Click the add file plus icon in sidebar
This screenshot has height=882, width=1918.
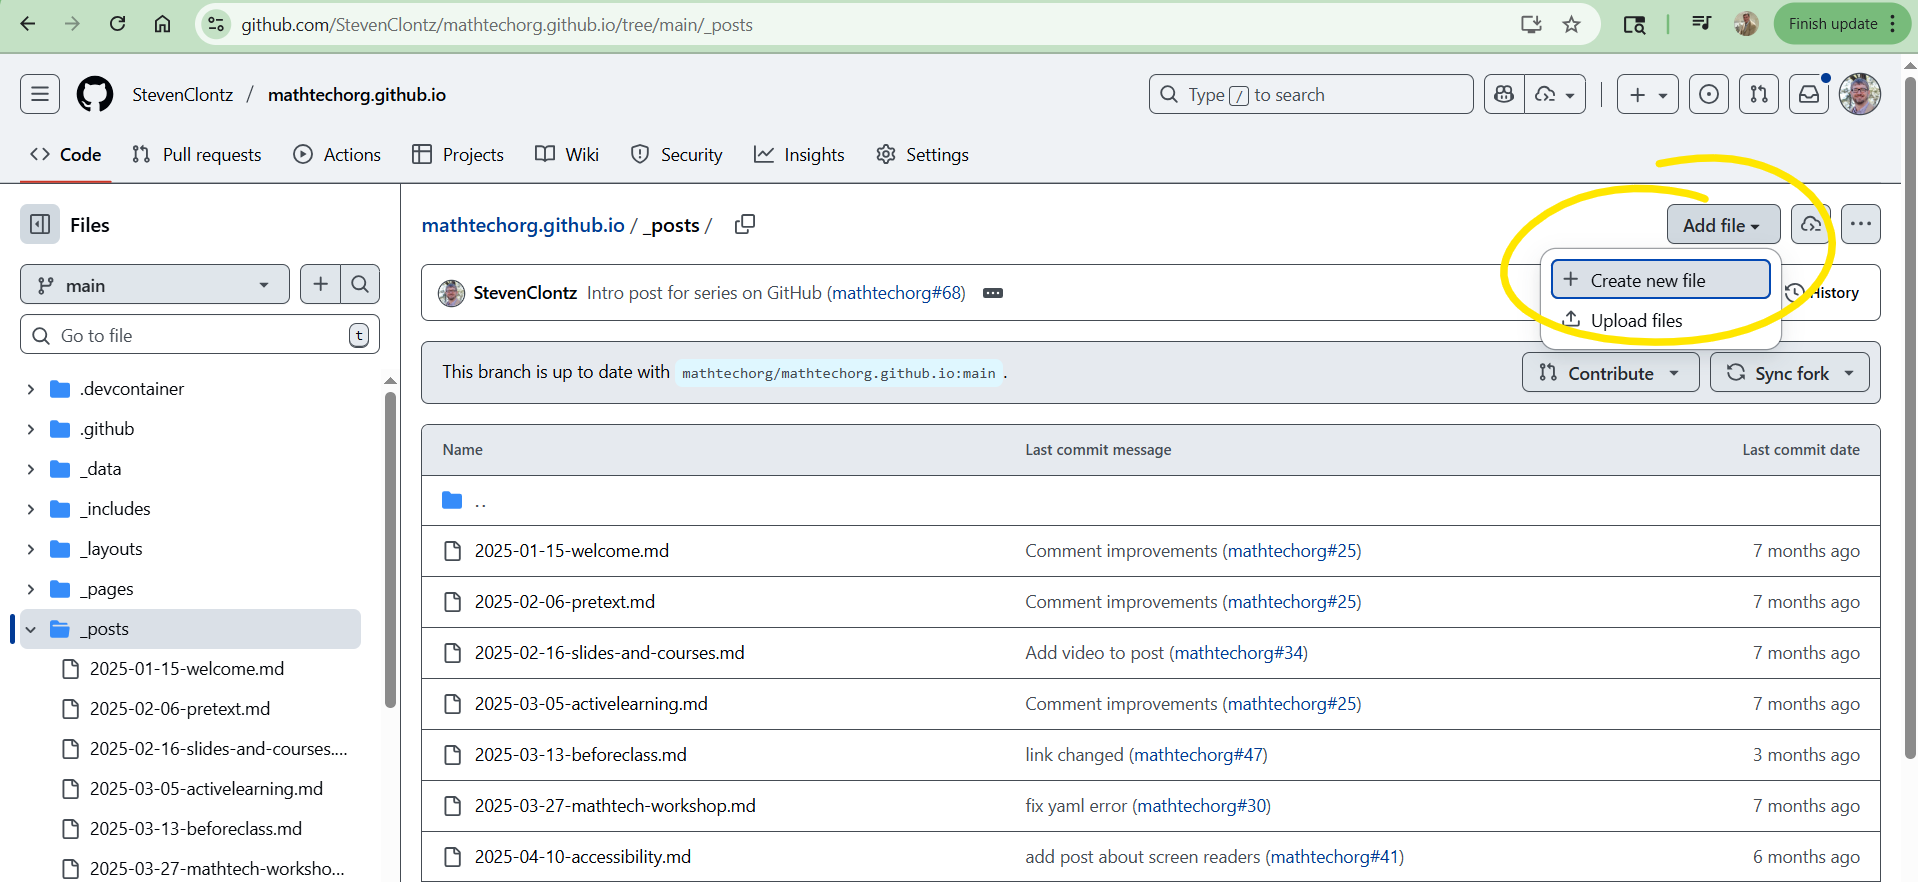pos(320,285)
